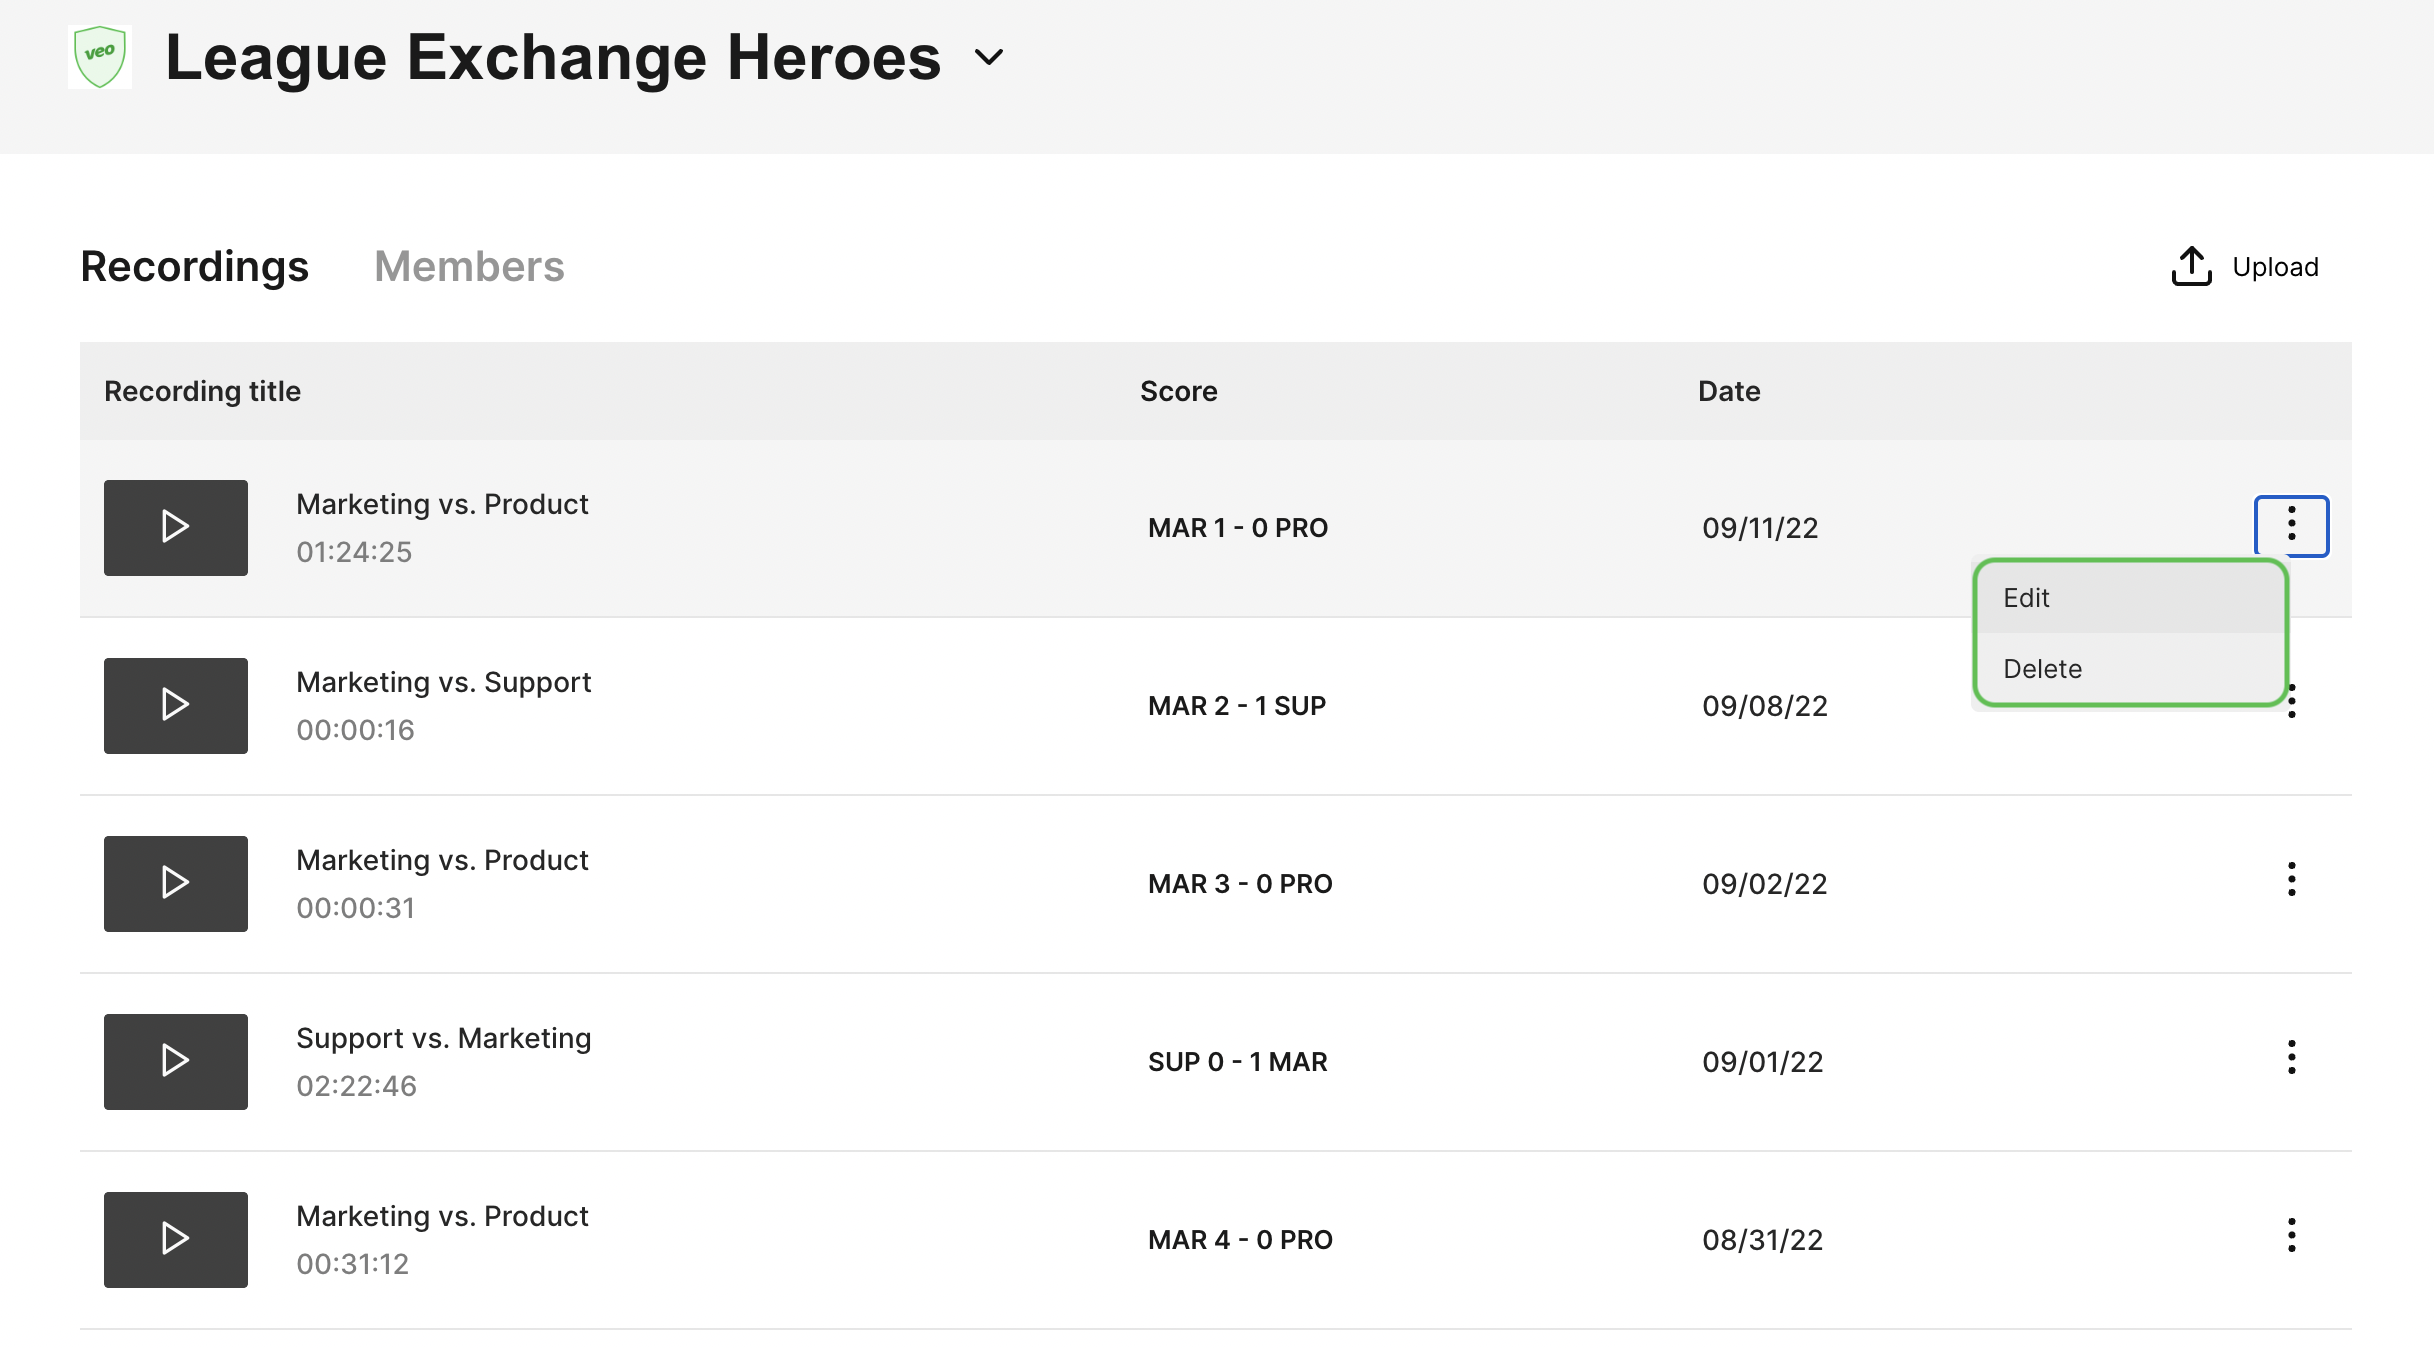
Task: Expand the League Exchange Heroes team dropdown
Action: (988, 57)
